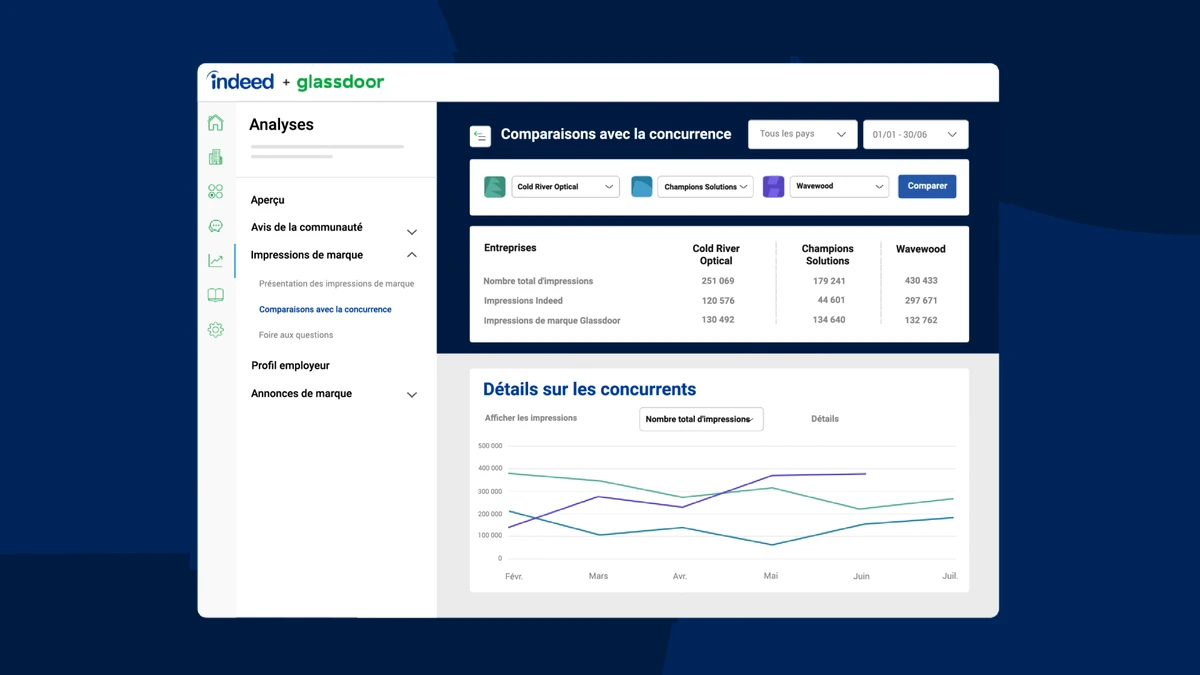The height and width of the screenshot is (675, 1200).
Task: Expand the Avis de la communauté section
Action: pyautogui.click(x=411, y=232)
